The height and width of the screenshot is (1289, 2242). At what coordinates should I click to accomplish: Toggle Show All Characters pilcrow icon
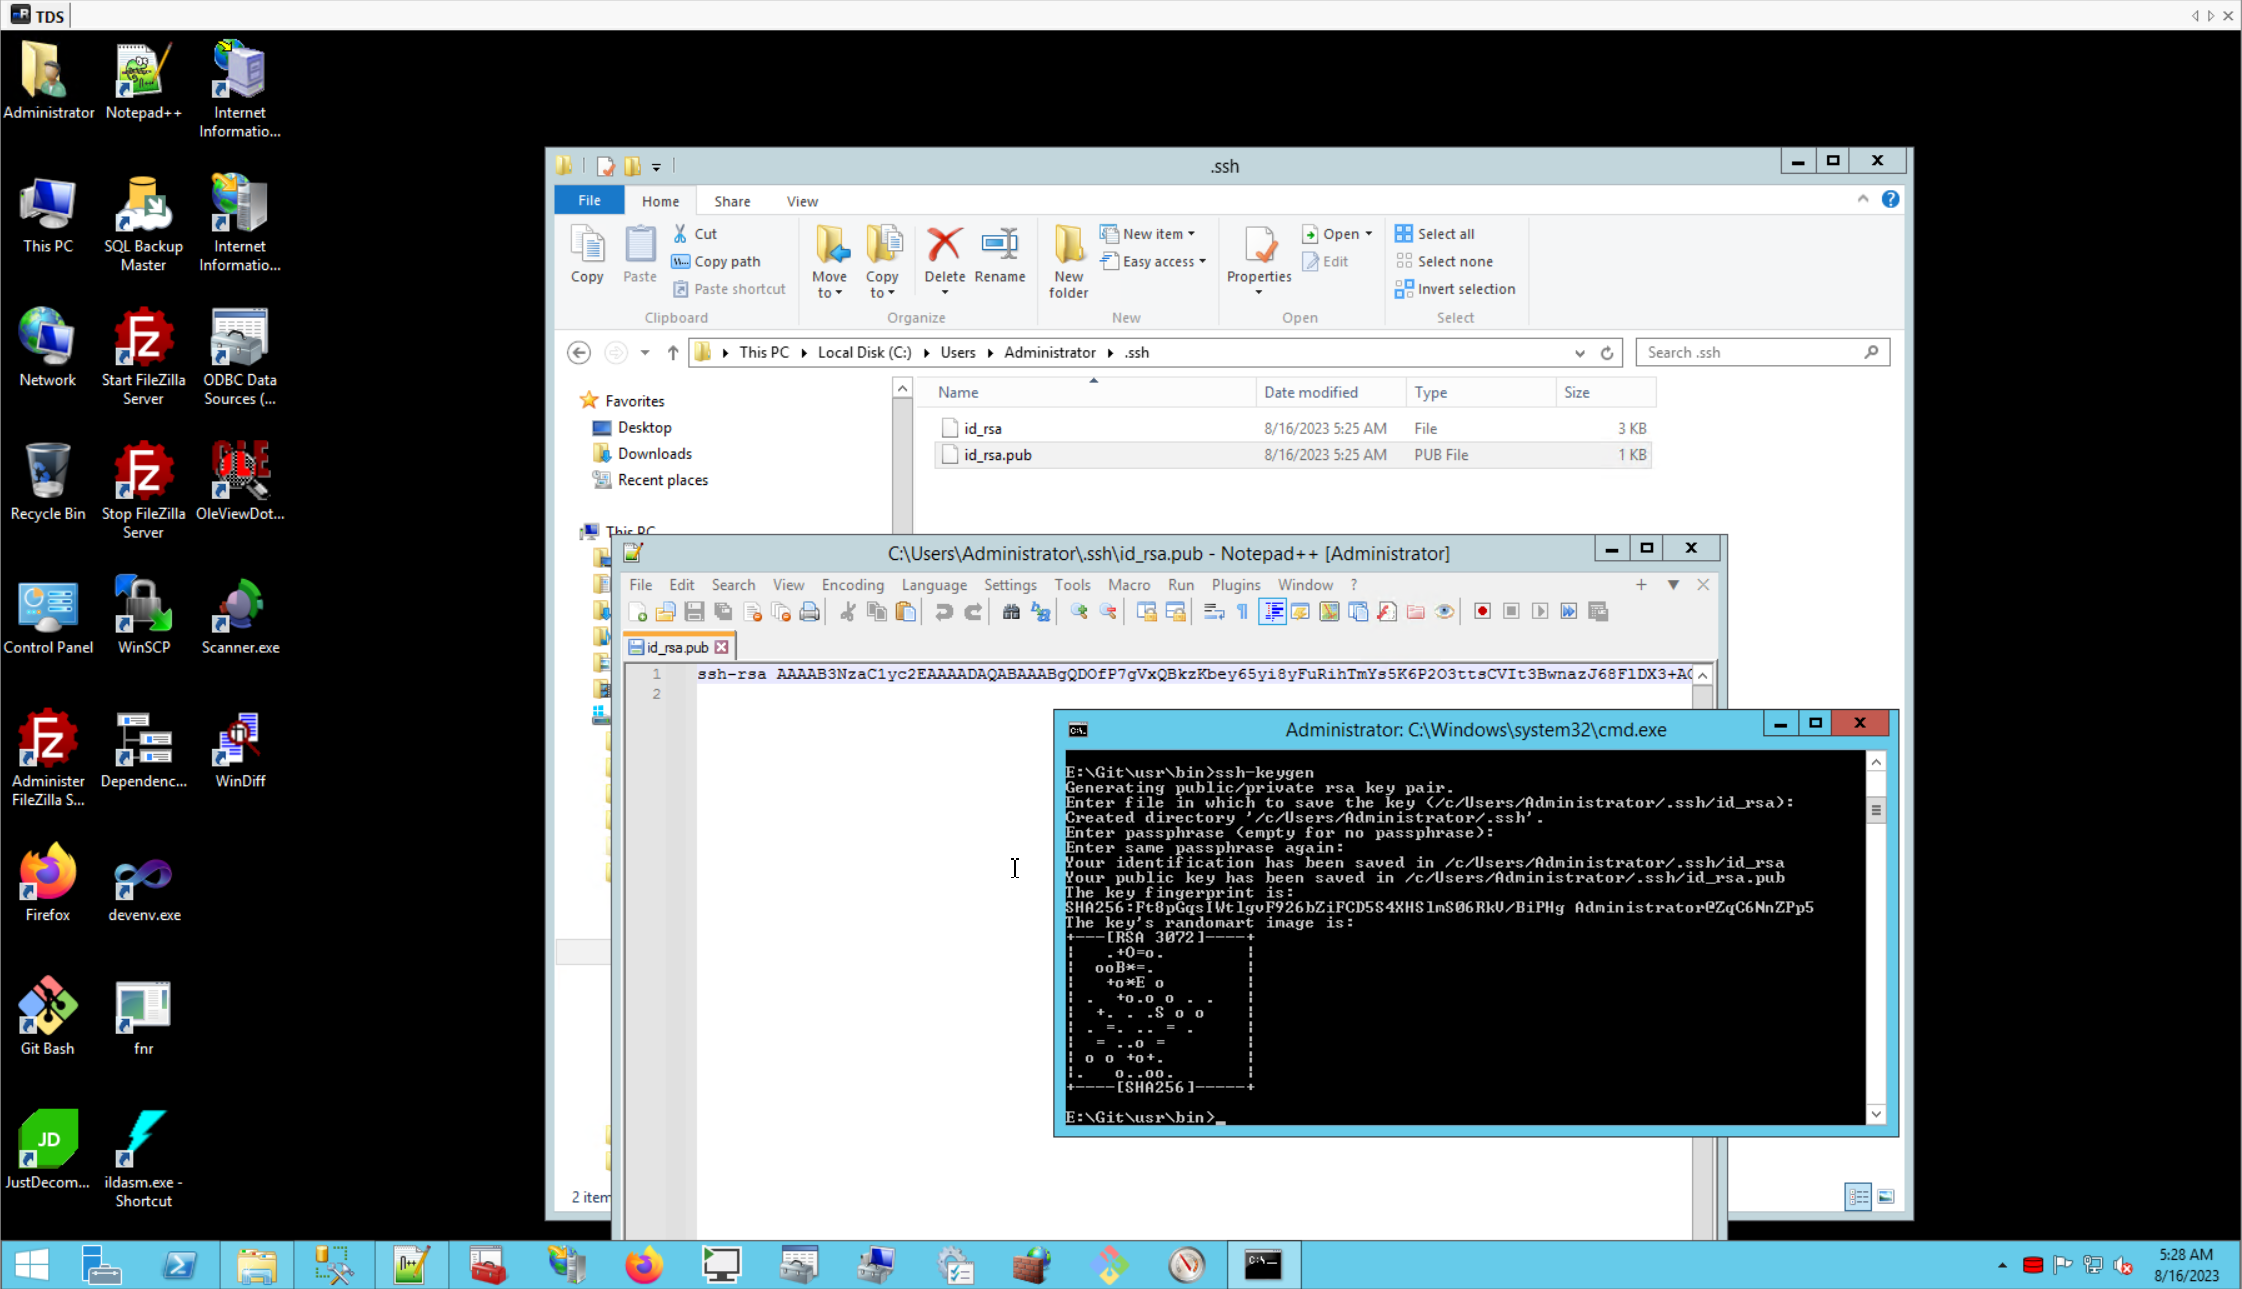pyautogui.click(x=1242, y=612)
